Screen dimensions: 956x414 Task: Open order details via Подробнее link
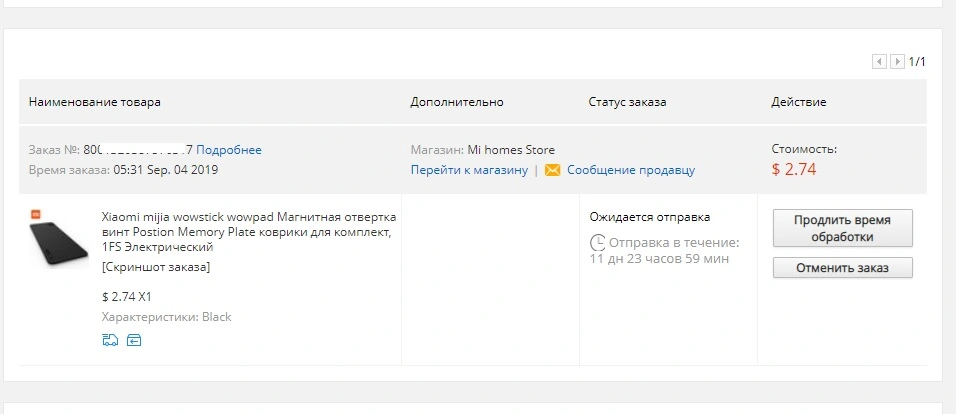pyautogui.click(x=229, y=150)
